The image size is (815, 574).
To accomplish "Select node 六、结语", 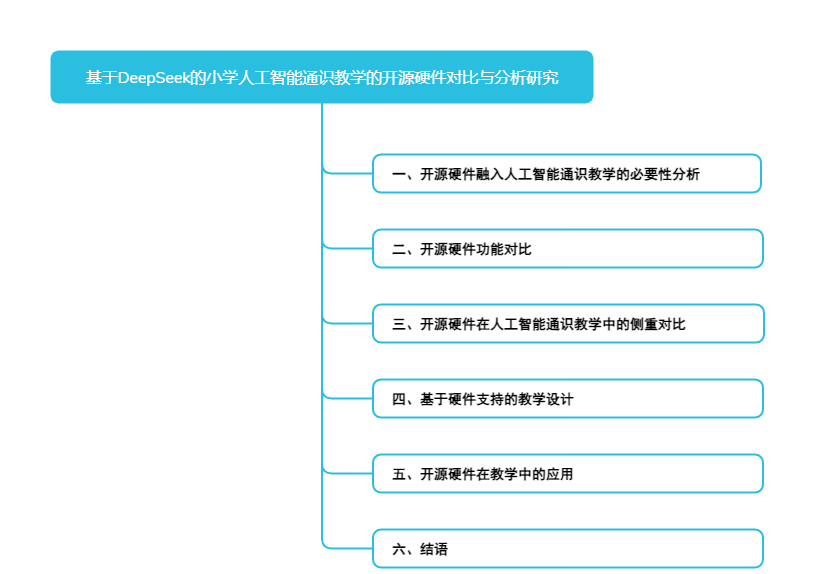I will (x=568, y=548).
